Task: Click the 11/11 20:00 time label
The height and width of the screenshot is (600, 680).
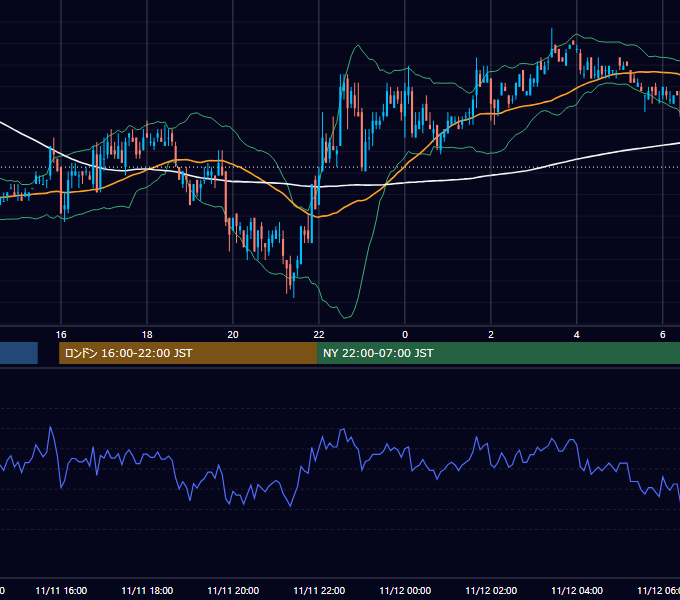Action: pyautogui.click(x=233, y=590)
